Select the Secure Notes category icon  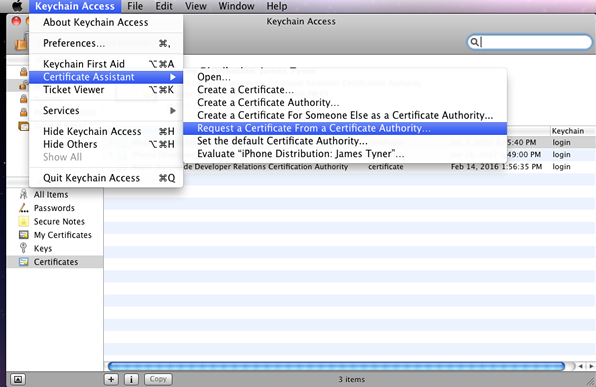(x=24, y=221)
